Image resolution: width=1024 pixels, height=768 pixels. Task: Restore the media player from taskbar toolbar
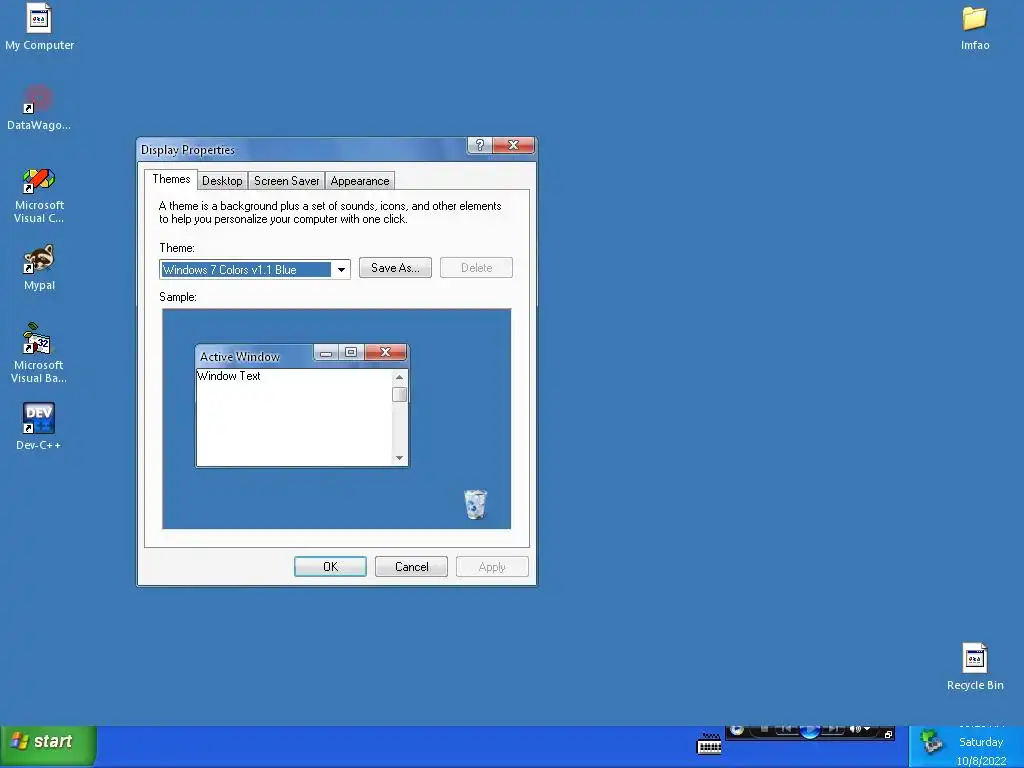(x=888, y=735)
